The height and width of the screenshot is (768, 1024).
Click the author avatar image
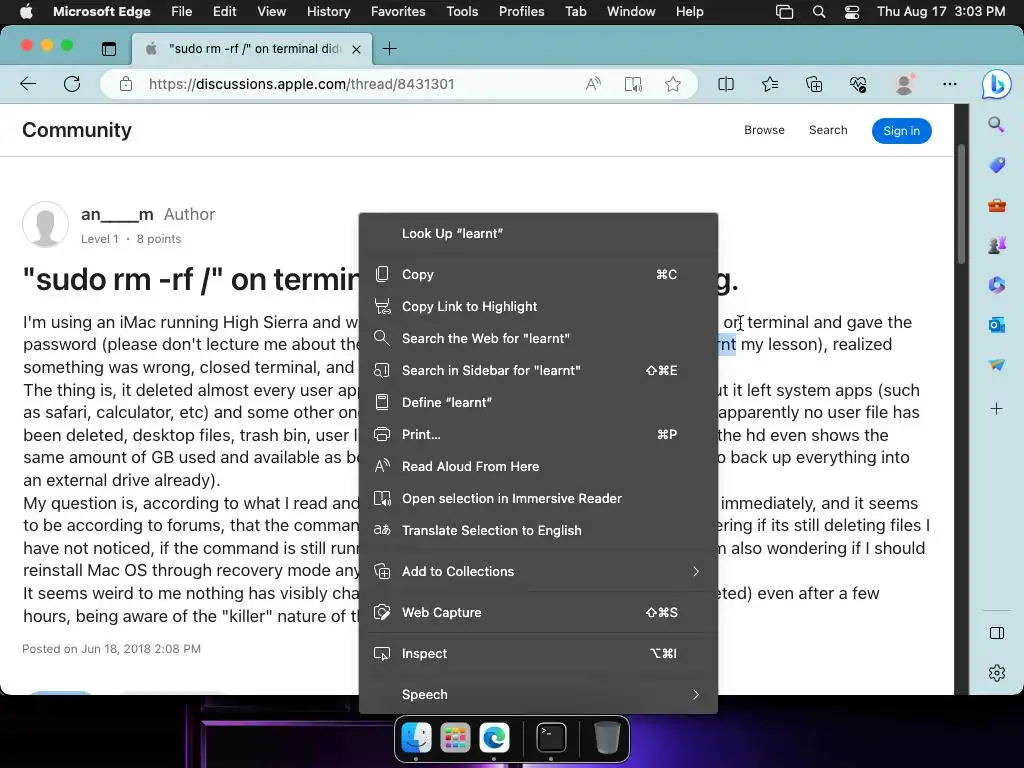pyautogui.click(x=45, y=225)
